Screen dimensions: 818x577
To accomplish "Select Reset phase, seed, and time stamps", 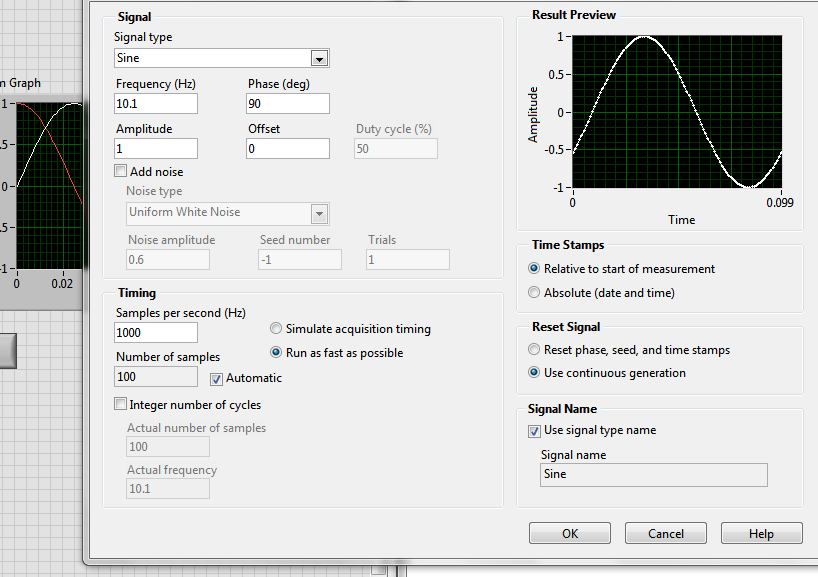I will 534,350.
